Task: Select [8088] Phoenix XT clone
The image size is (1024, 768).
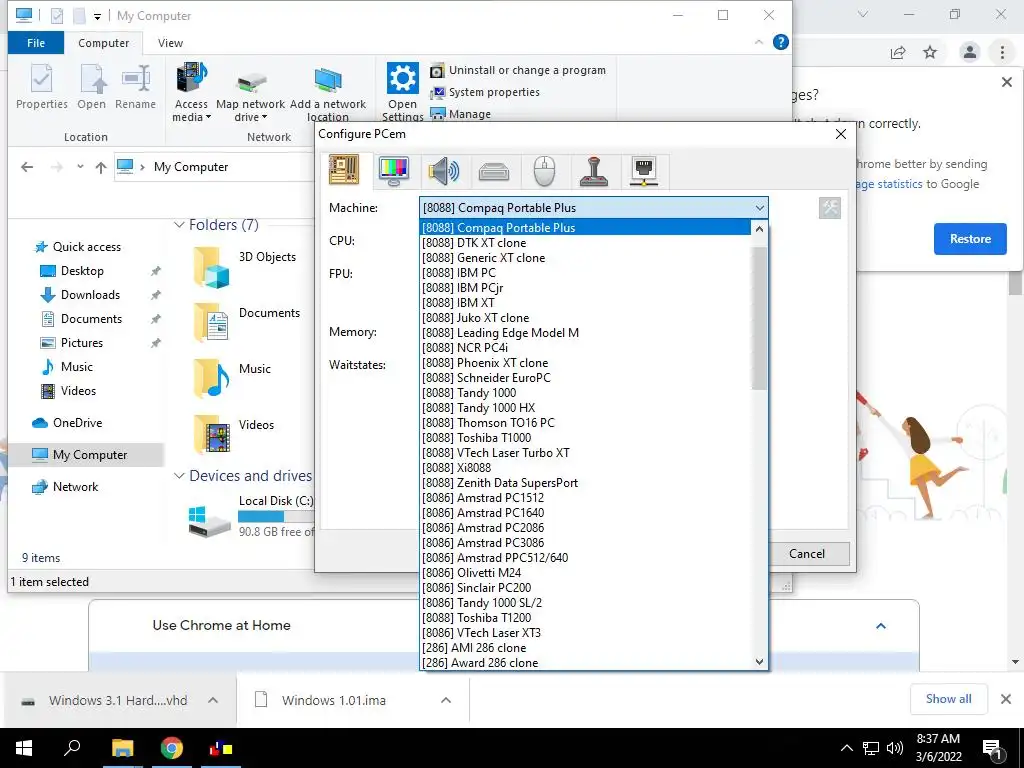Action: point(585,362)
